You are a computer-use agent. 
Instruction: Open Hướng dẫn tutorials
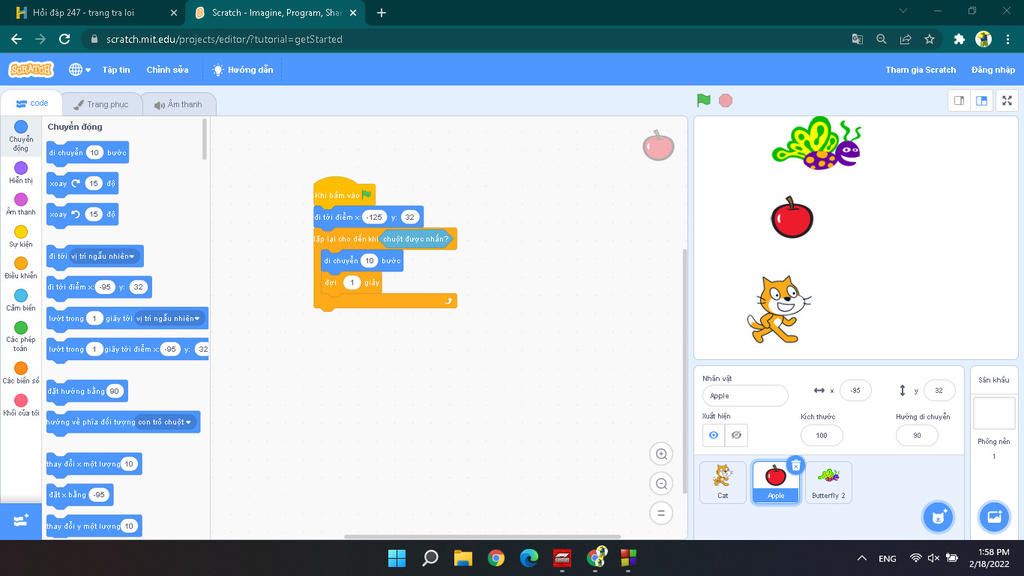[243, 69]
